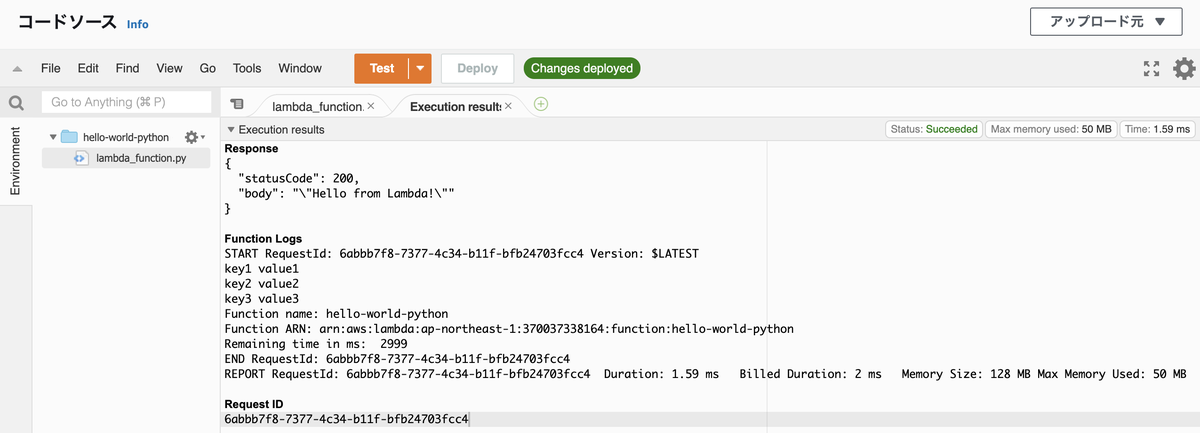This screenshot has height=433, width=1200.
Task: Collapse the hello-world-python folder tree
Action: (x=53, y=137)
